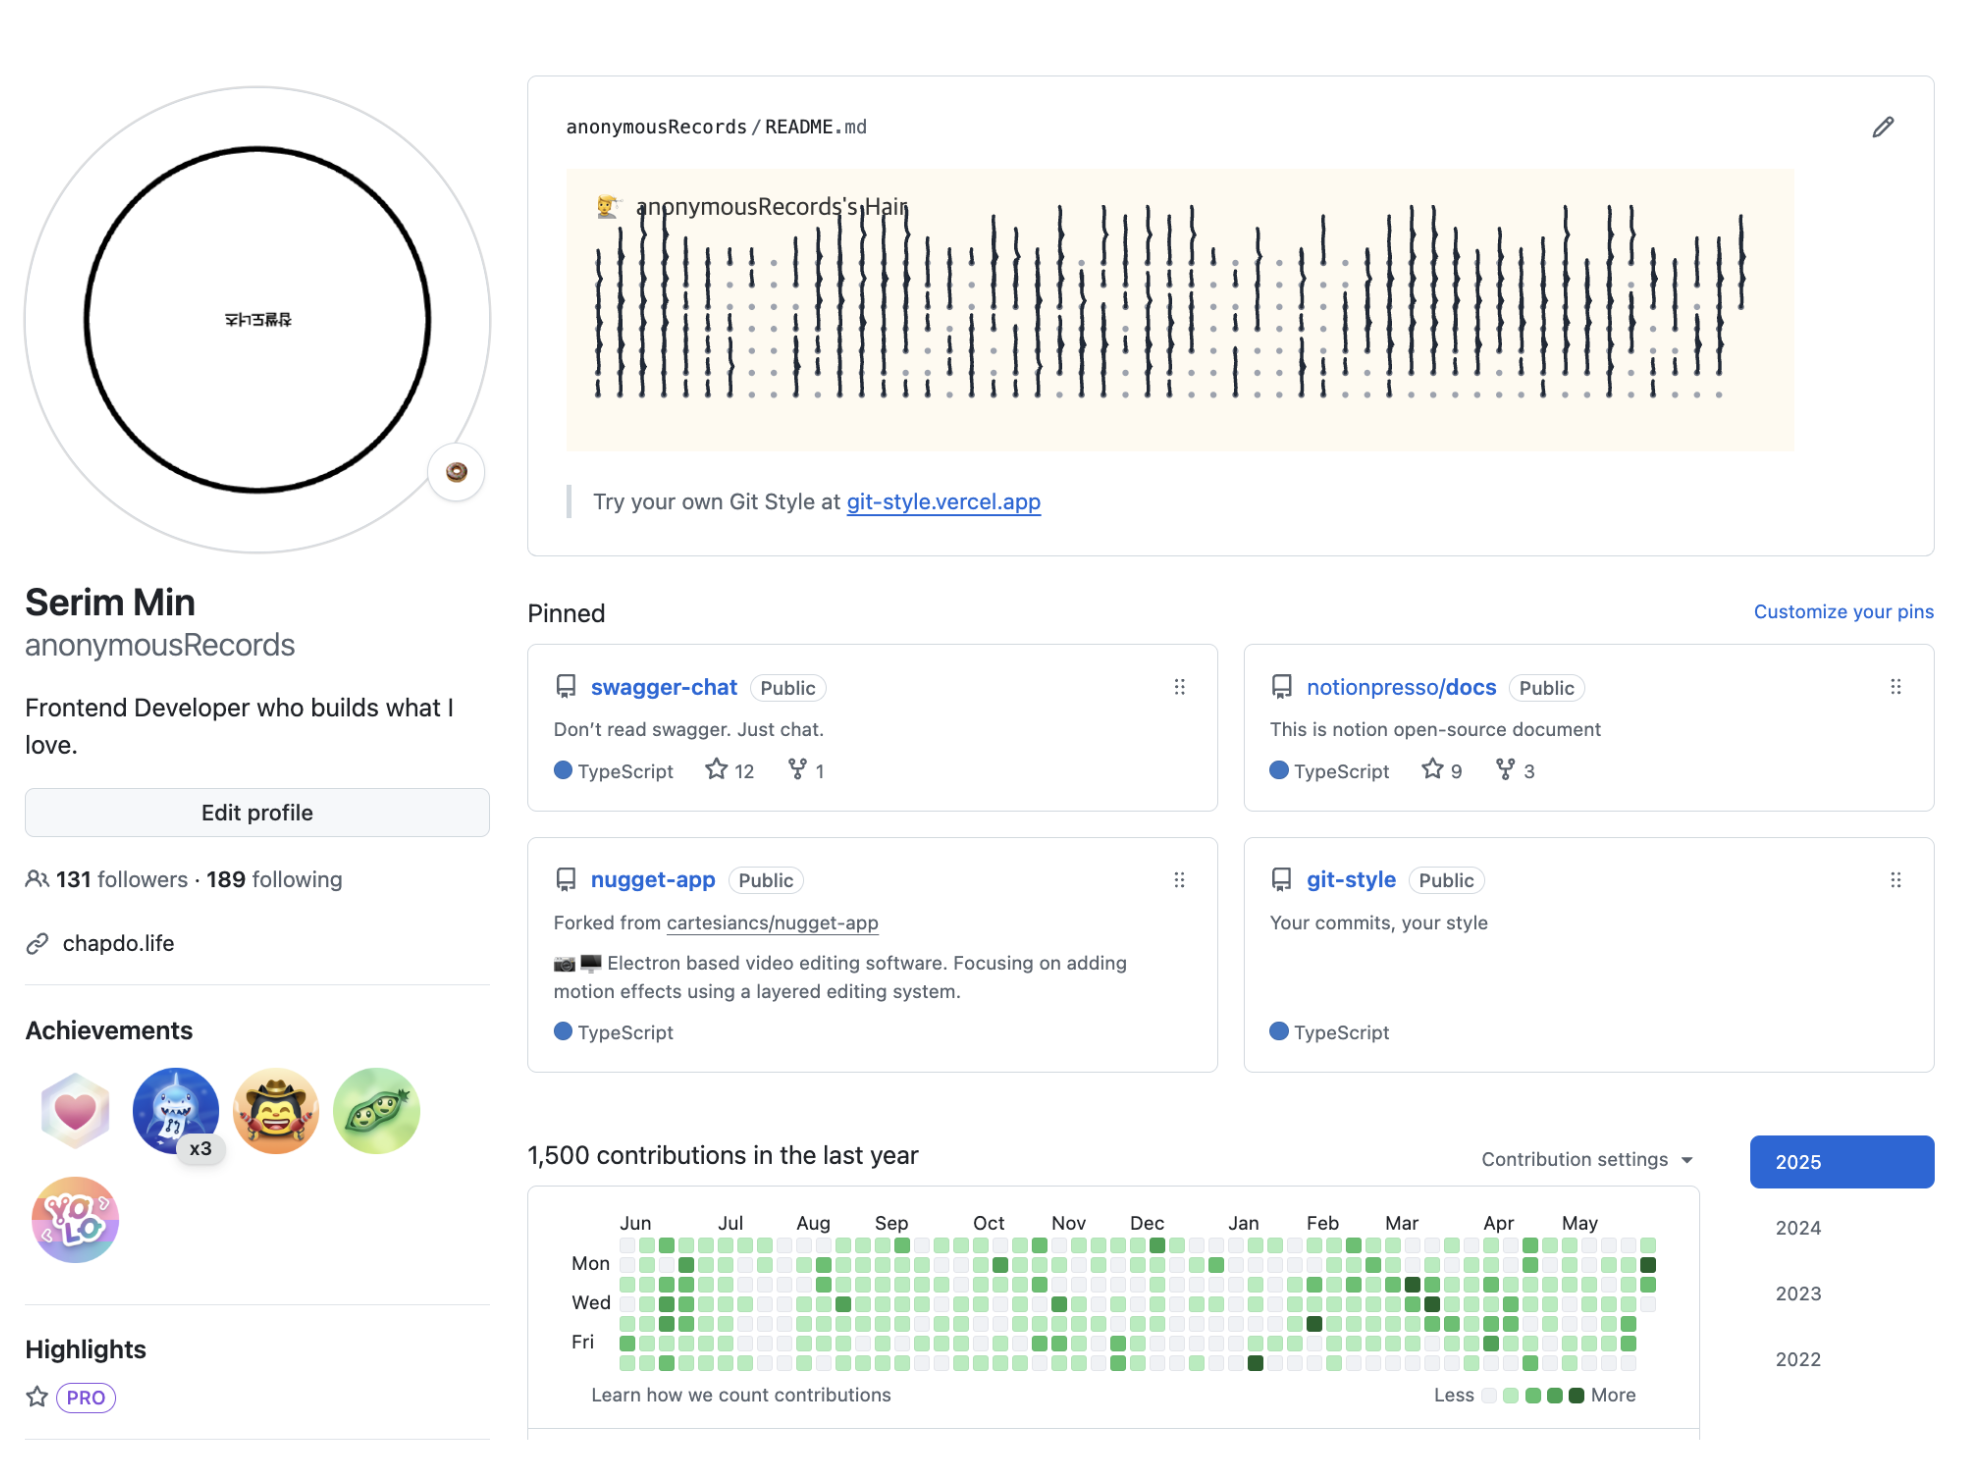Open Customize your pins
This screenshot has height=1468, width=1964.
(x=1843, y=611)
